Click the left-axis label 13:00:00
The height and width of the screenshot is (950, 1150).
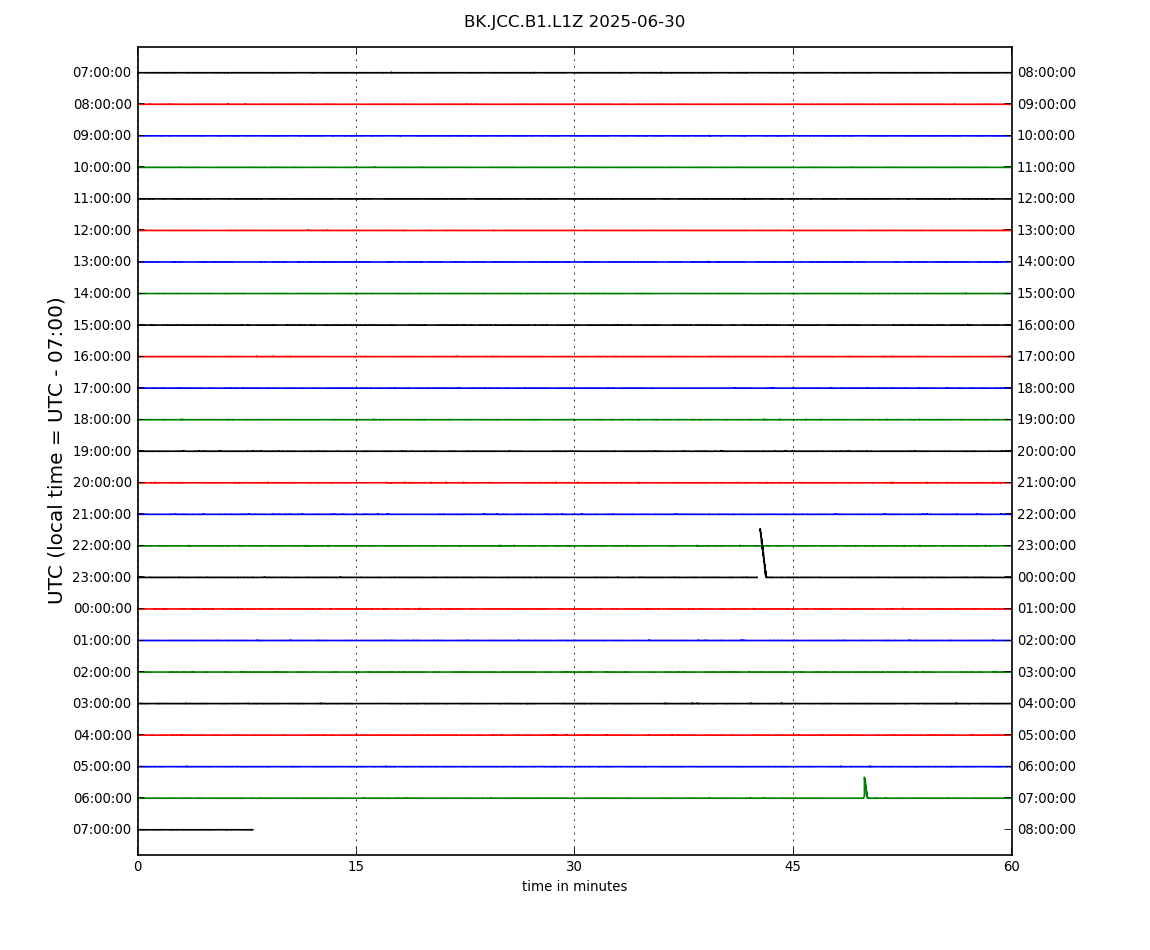pos(103,262)
